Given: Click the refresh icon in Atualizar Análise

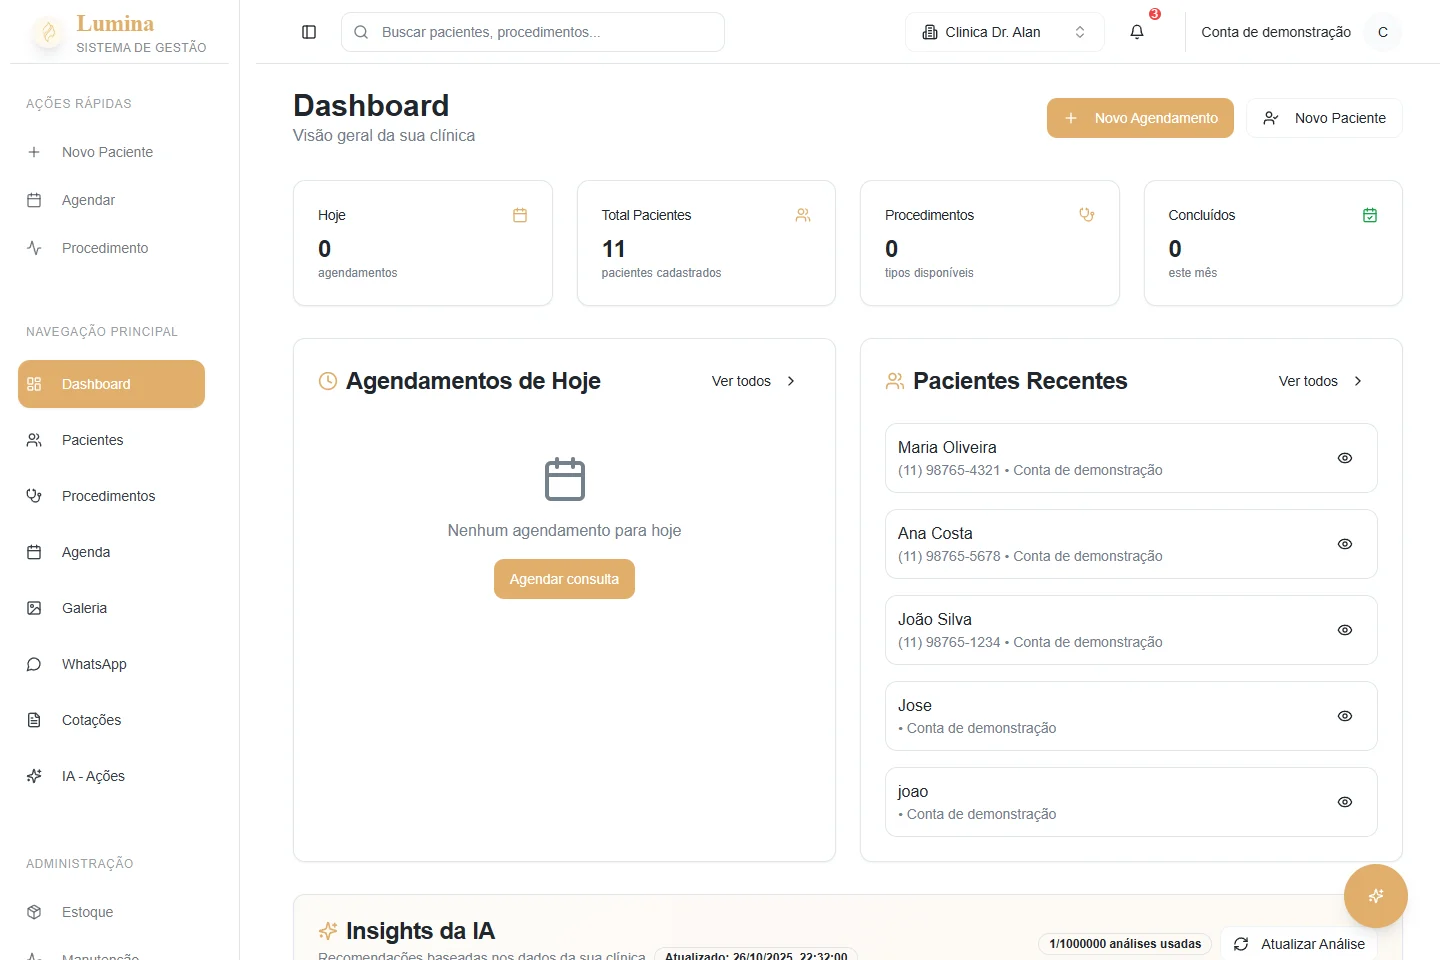Looking at the screenshot, I should [x=1241, y=944].
